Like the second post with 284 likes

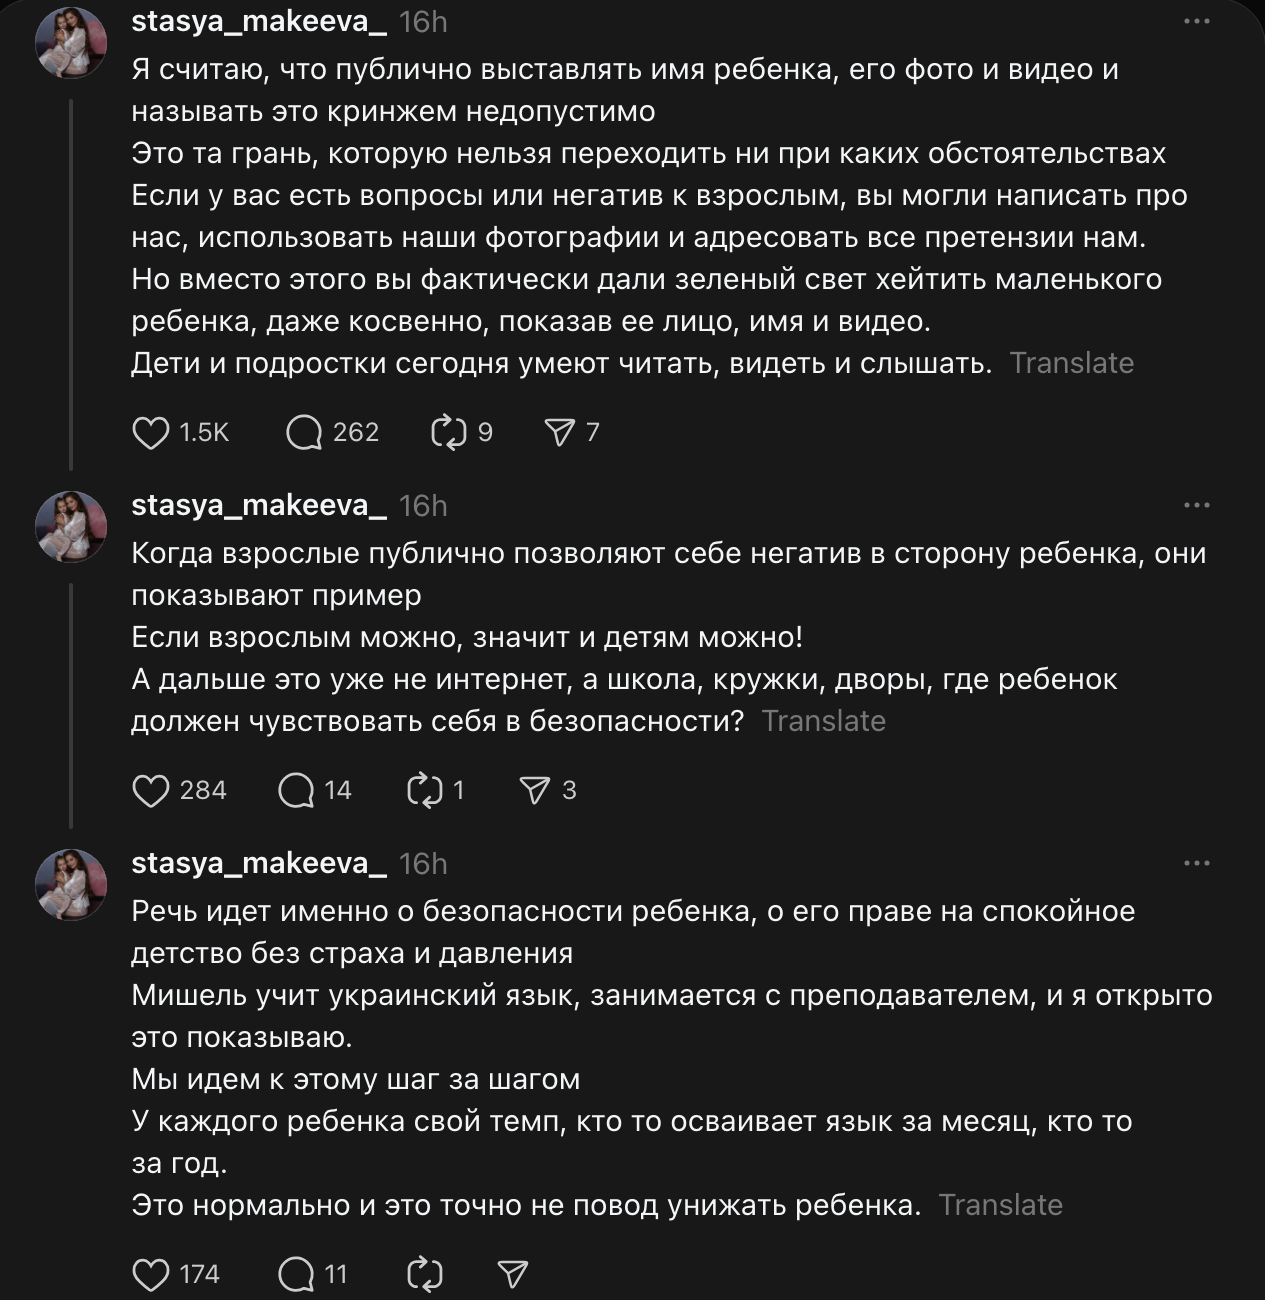point(151,791)
